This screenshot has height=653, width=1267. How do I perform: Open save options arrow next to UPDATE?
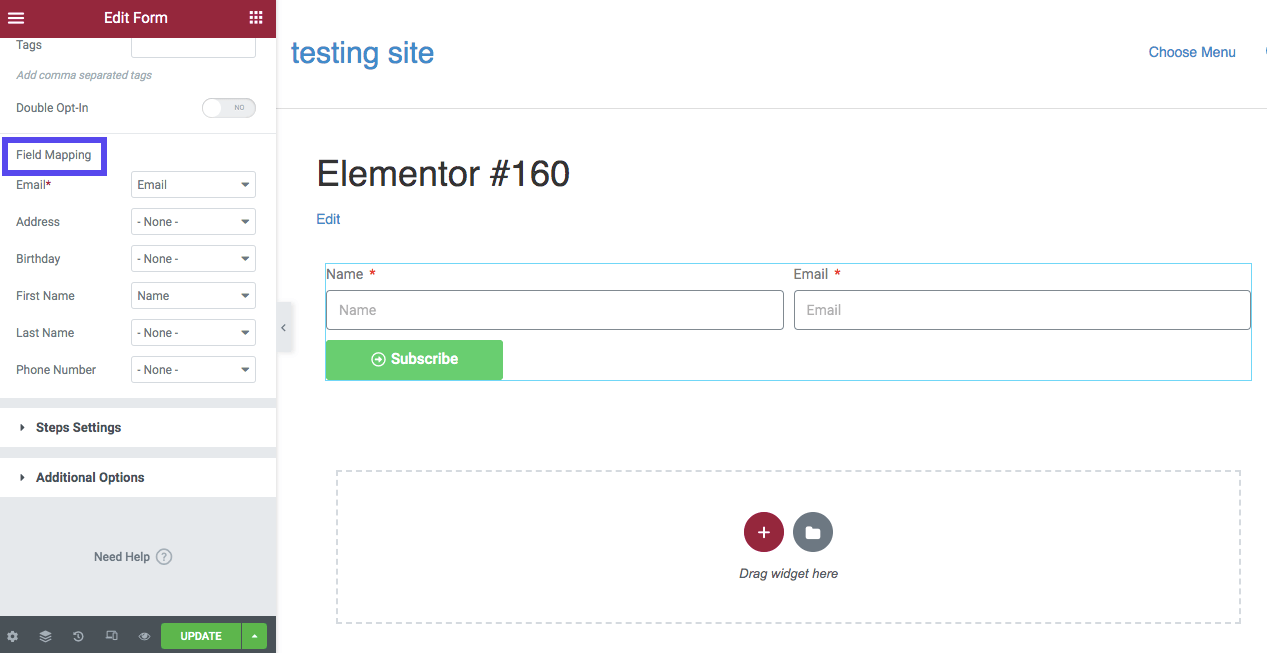tap(254, 635)
